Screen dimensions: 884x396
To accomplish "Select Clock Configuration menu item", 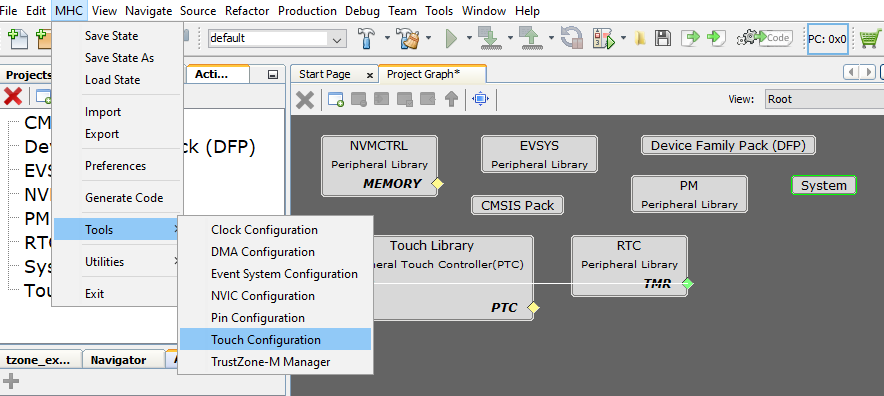I will point(275,230).
